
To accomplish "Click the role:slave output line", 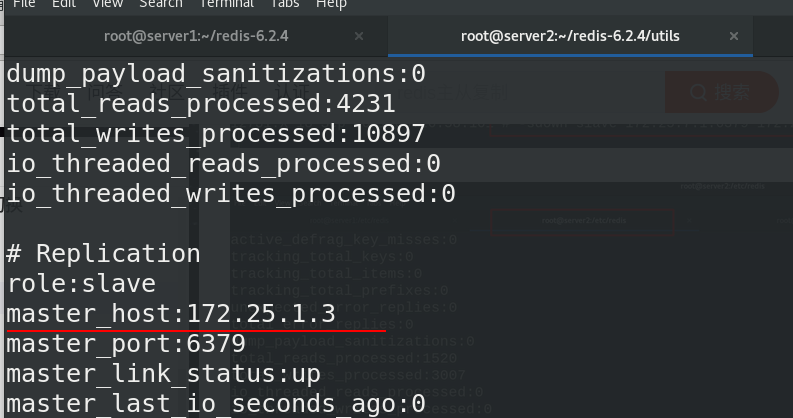I will click(81, 284).
